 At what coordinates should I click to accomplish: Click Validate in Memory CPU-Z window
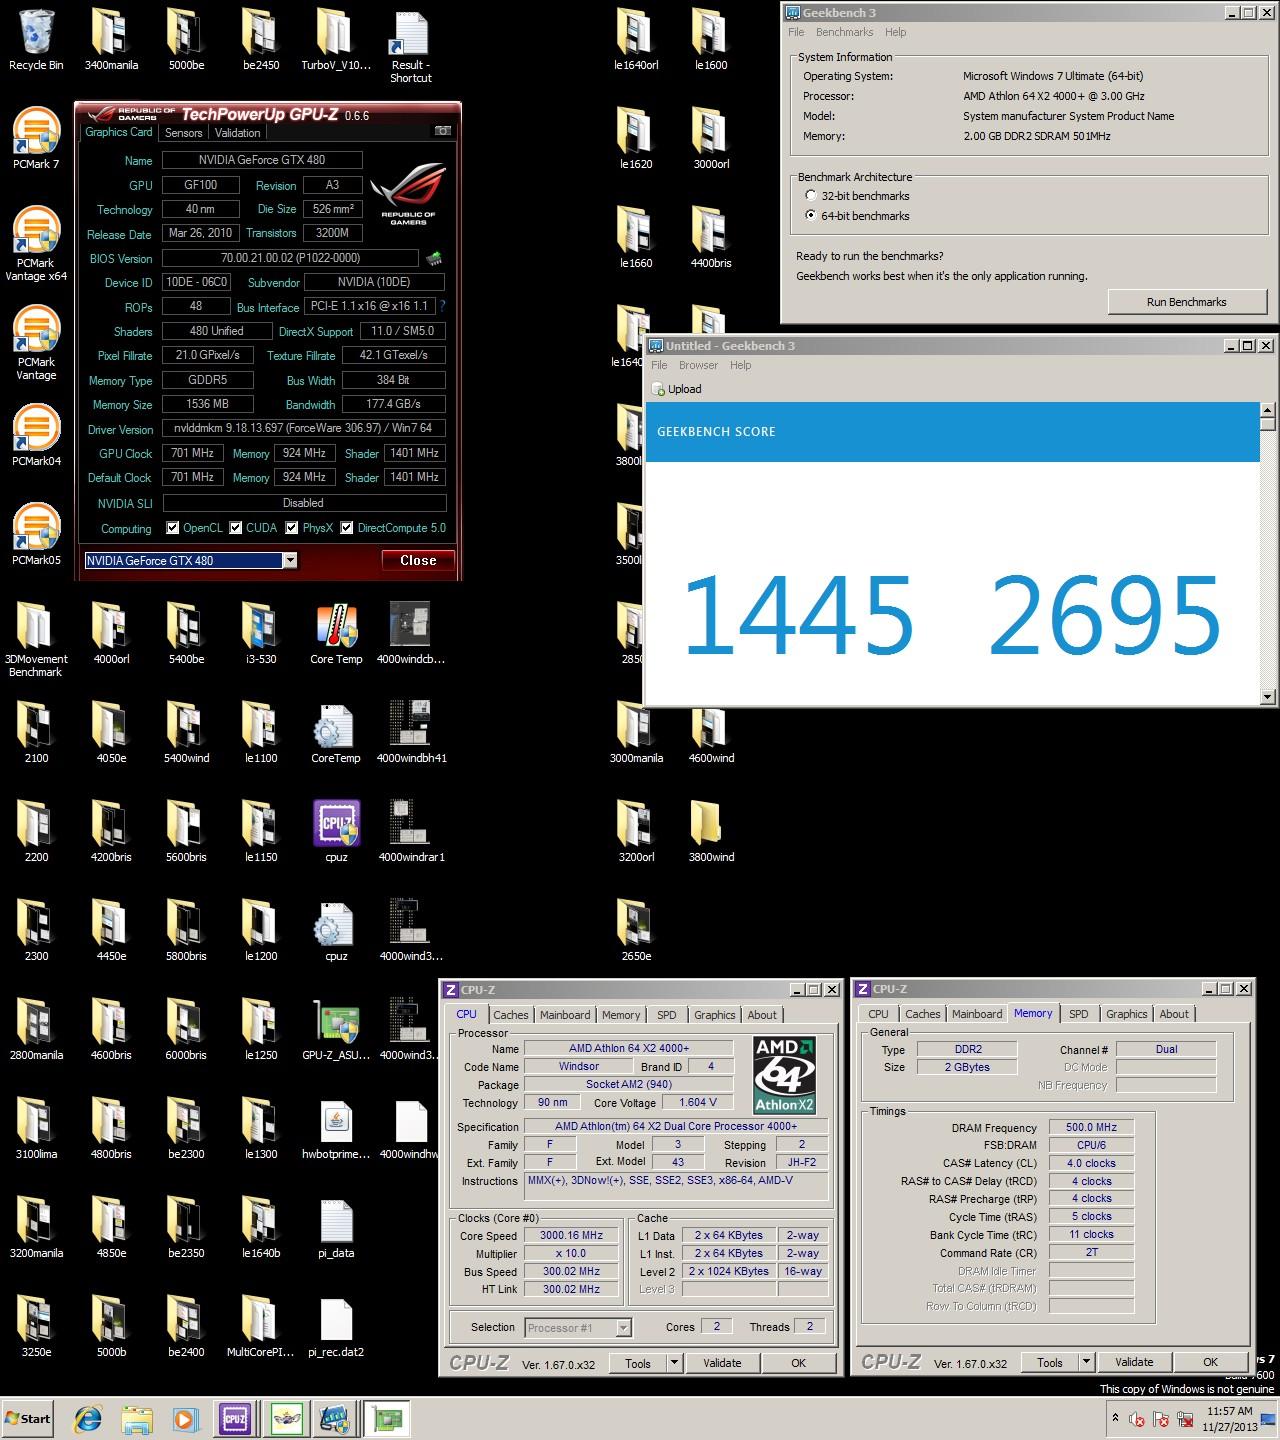(x=1134, y=1362)
